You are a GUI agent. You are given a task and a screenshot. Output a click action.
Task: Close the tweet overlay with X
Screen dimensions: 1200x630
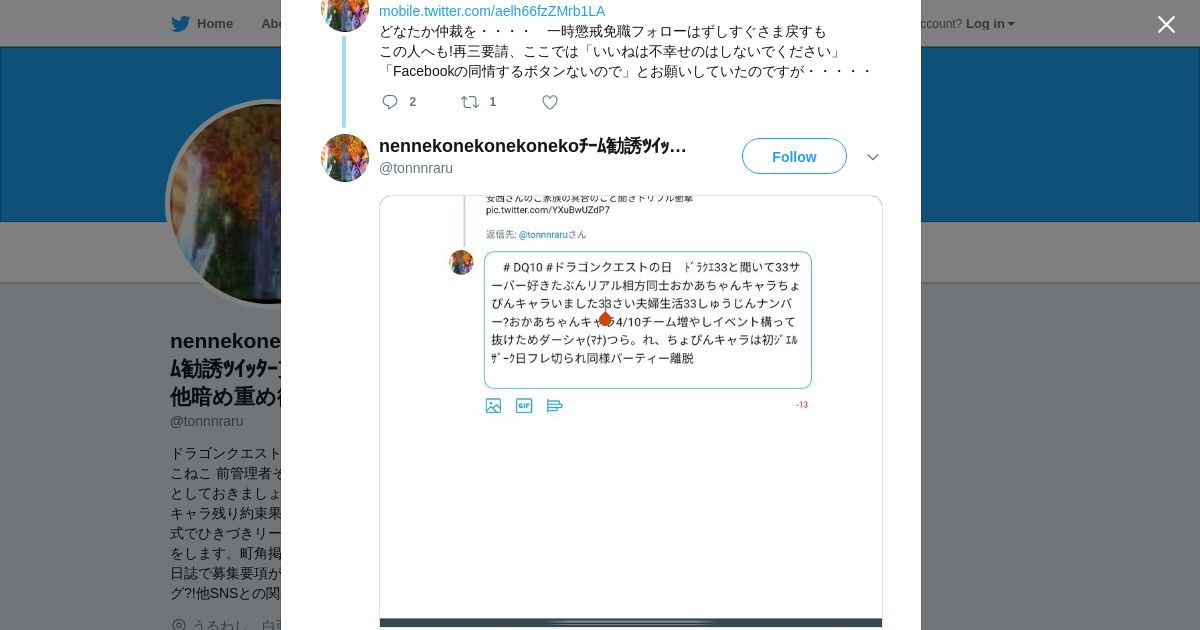point(1166,24)
